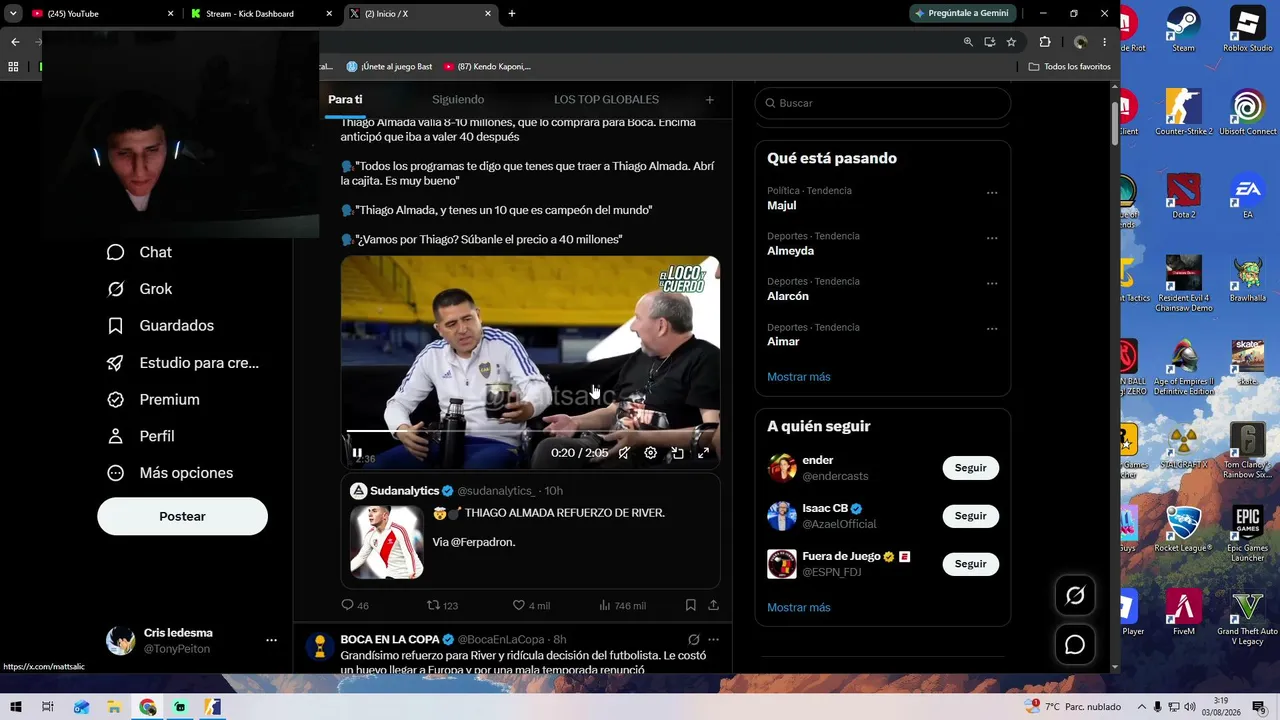Open Chrome three-dot menu
Screen dimensions: 1280x720
click(1105, 42)
